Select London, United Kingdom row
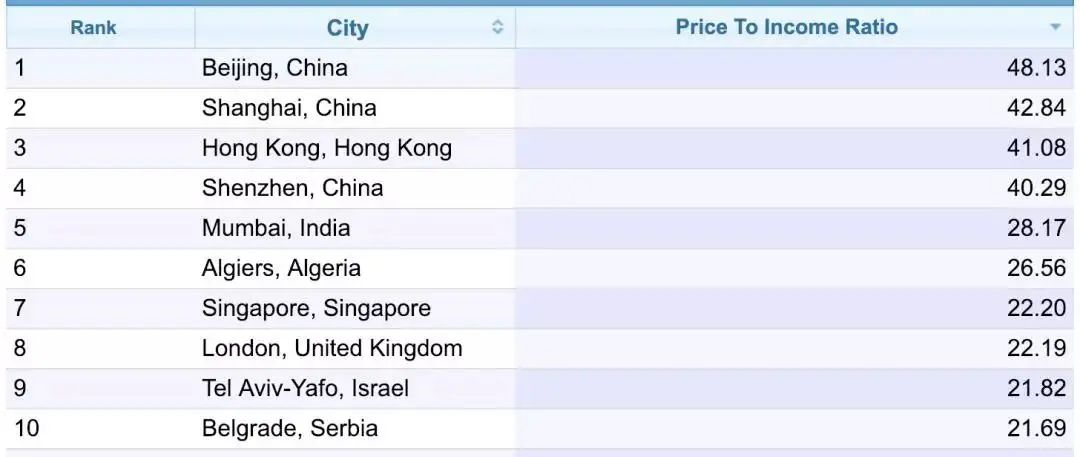Screen dimensions: 1080x457 click(540, 348)
